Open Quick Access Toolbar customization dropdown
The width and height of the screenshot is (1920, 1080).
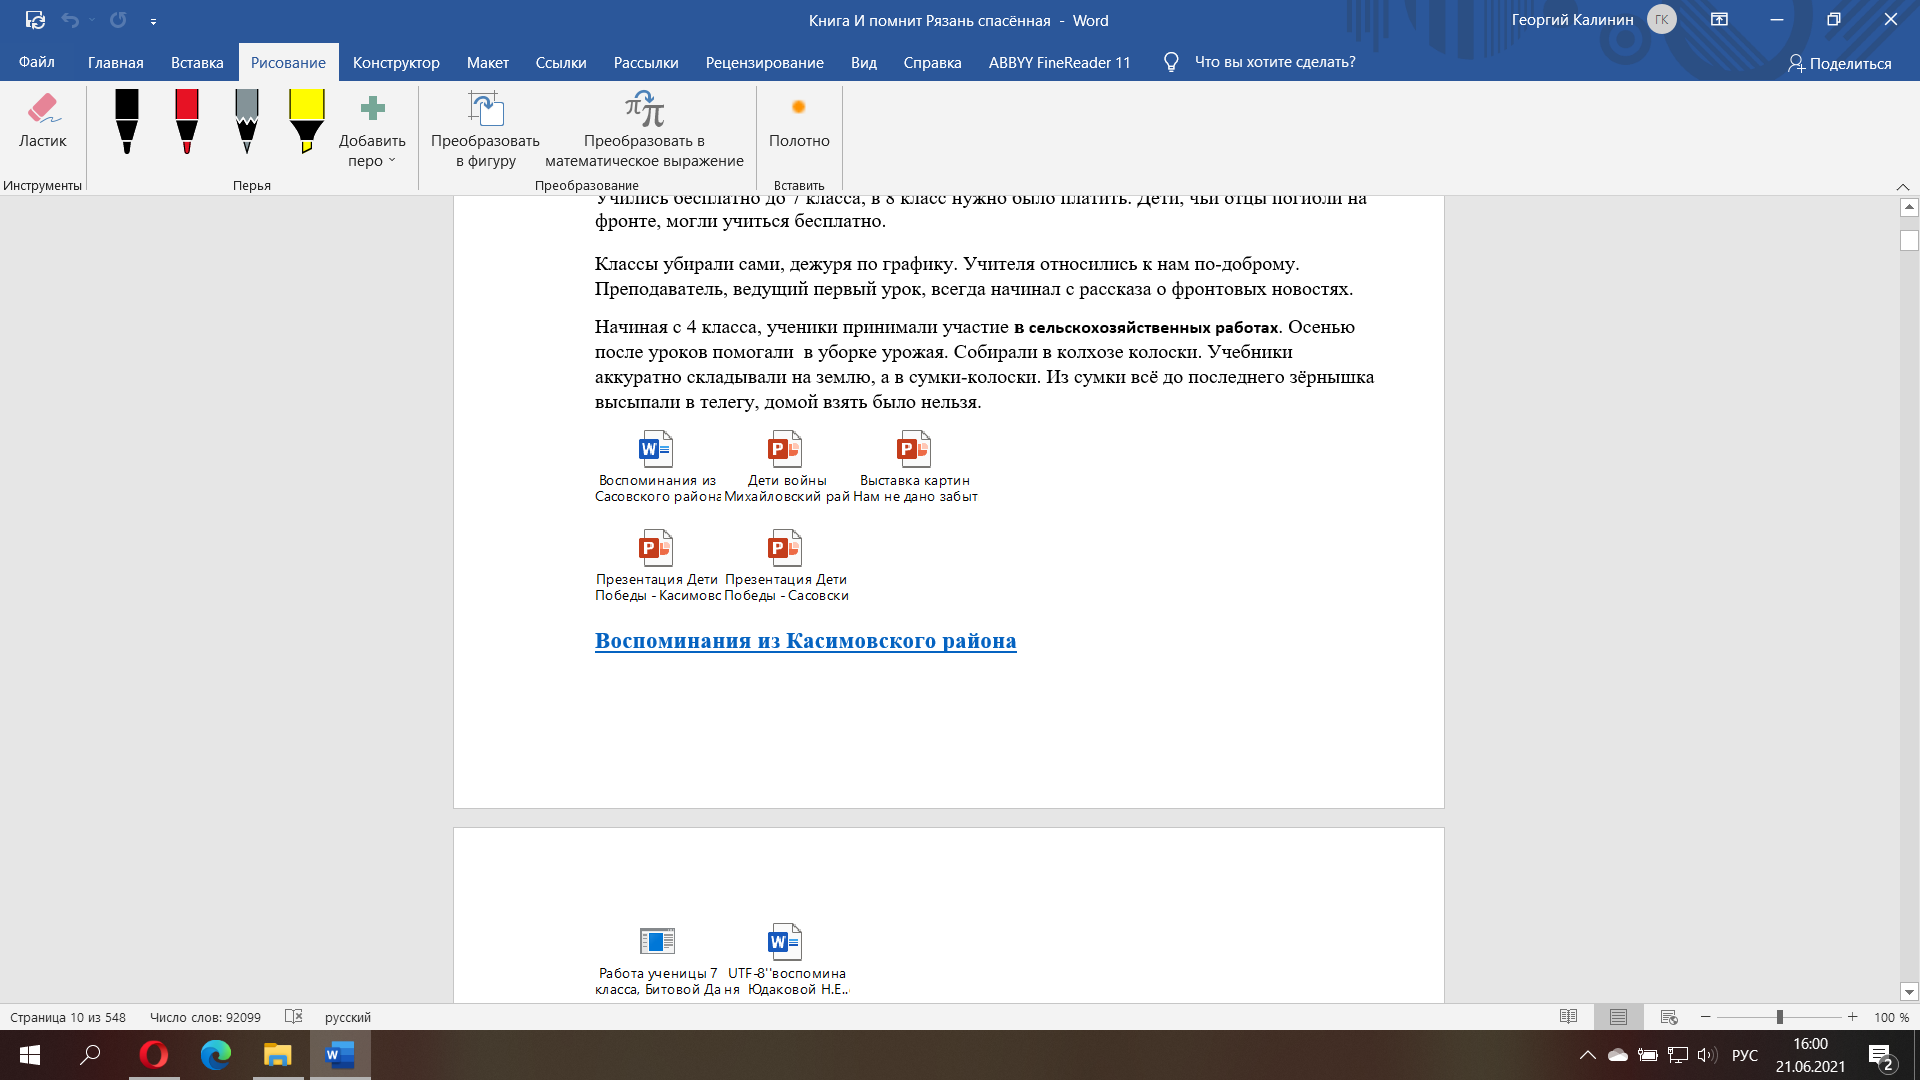[153, 21]
